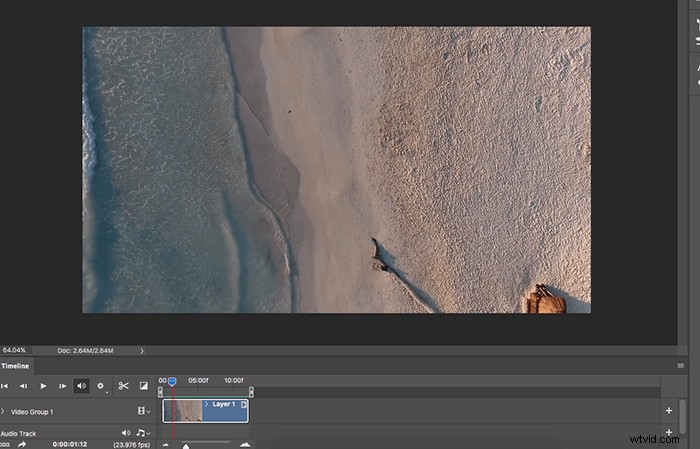This screenshot has width=700, height=449.
Task: Click the timeline vertical scrollbar
Action: [683, 416]
